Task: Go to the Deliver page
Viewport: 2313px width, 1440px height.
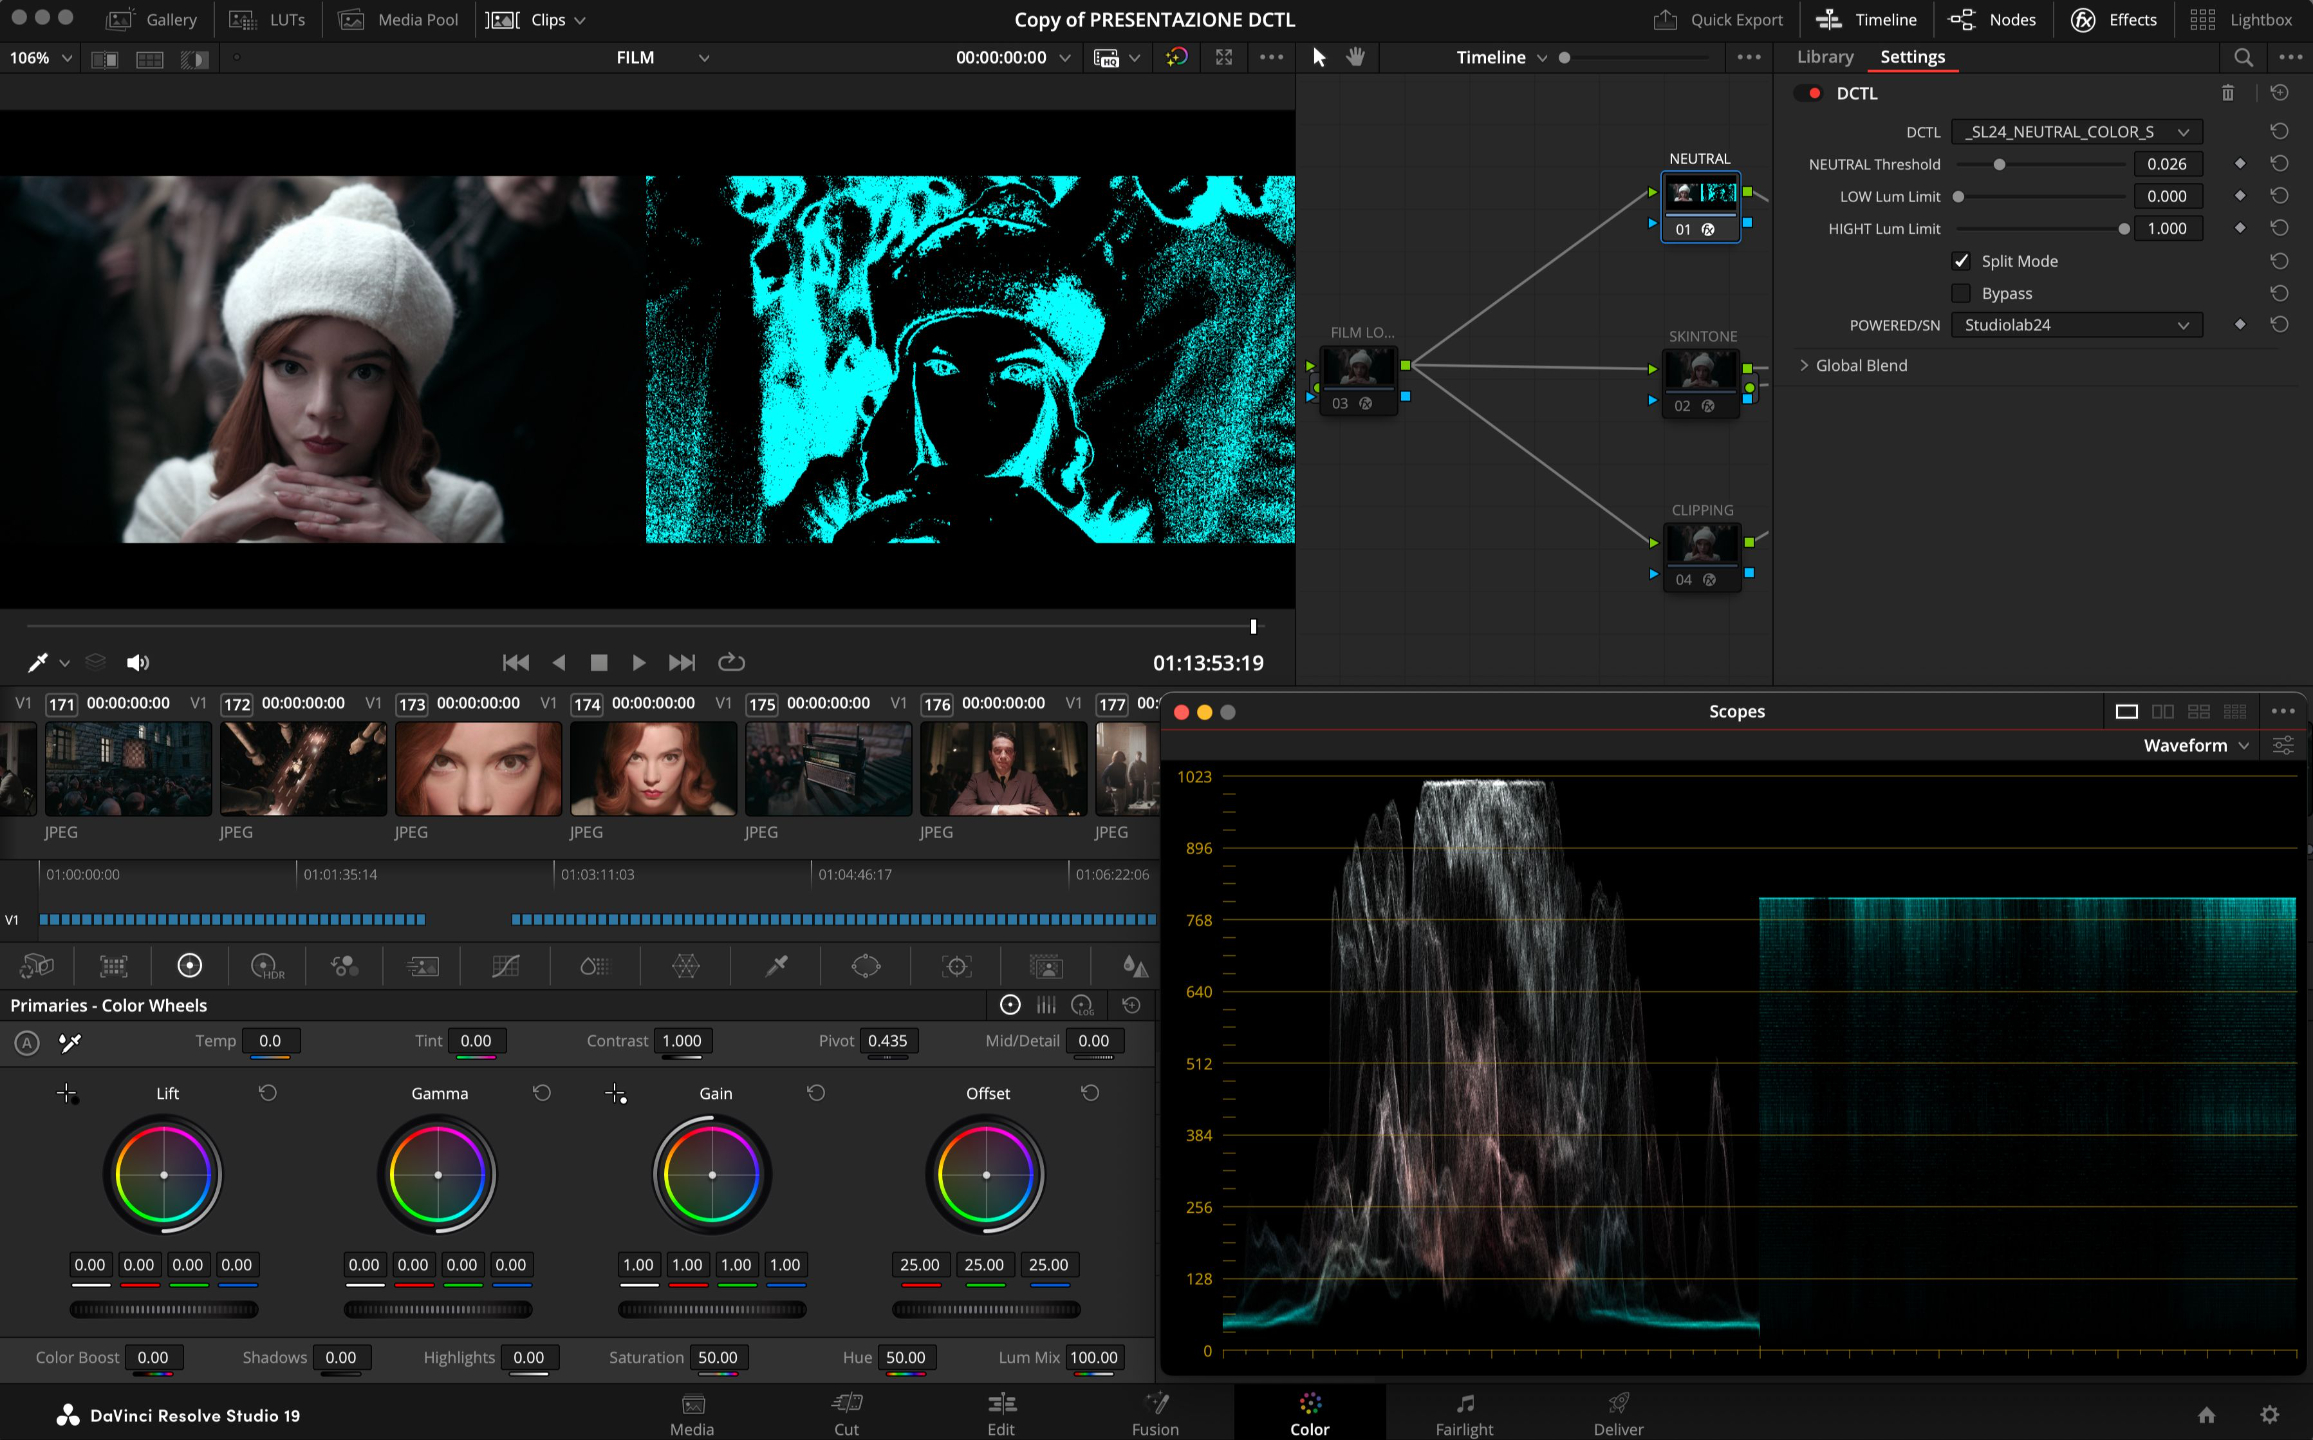Action: (1617, 1413)
